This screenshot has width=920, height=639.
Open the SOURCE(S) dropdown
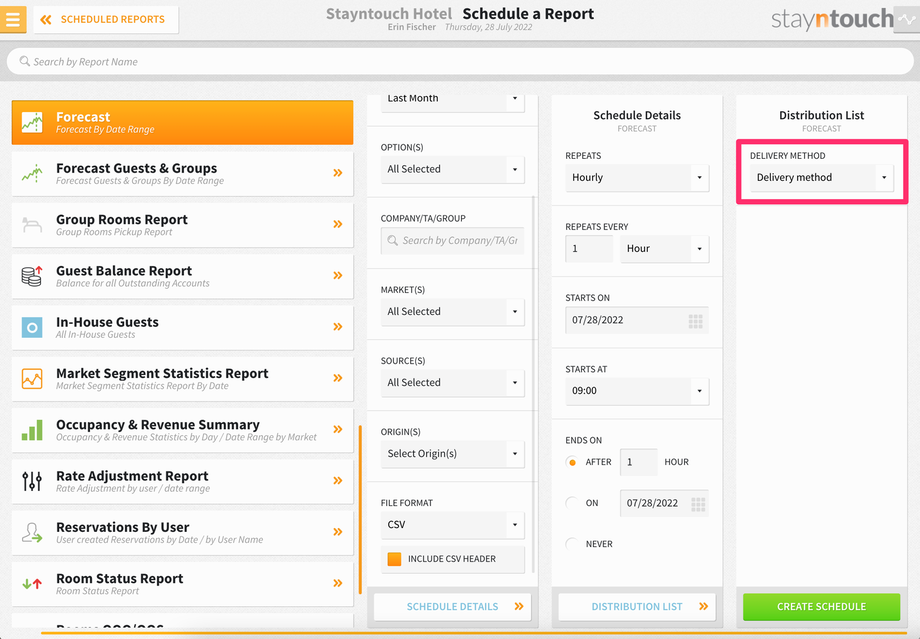click(452, 383)
